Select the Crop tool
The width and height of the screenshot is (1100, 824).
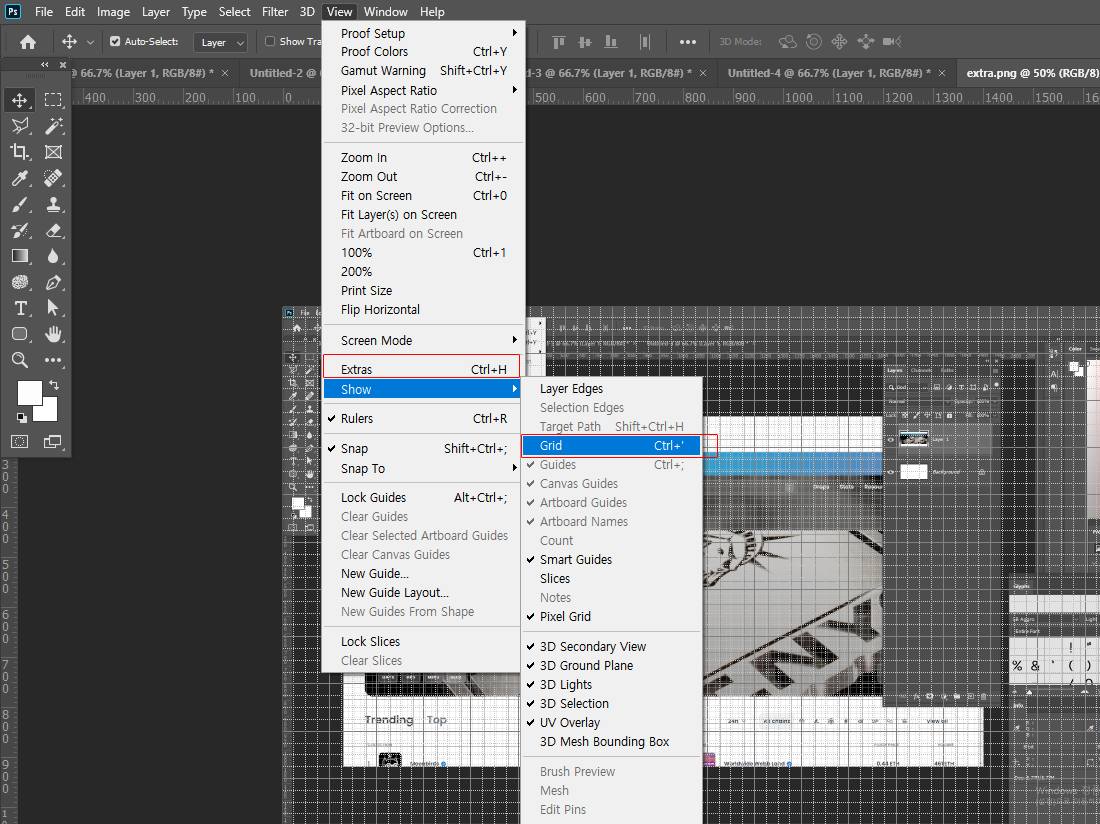pyautogui.click(x=20, y=152)
